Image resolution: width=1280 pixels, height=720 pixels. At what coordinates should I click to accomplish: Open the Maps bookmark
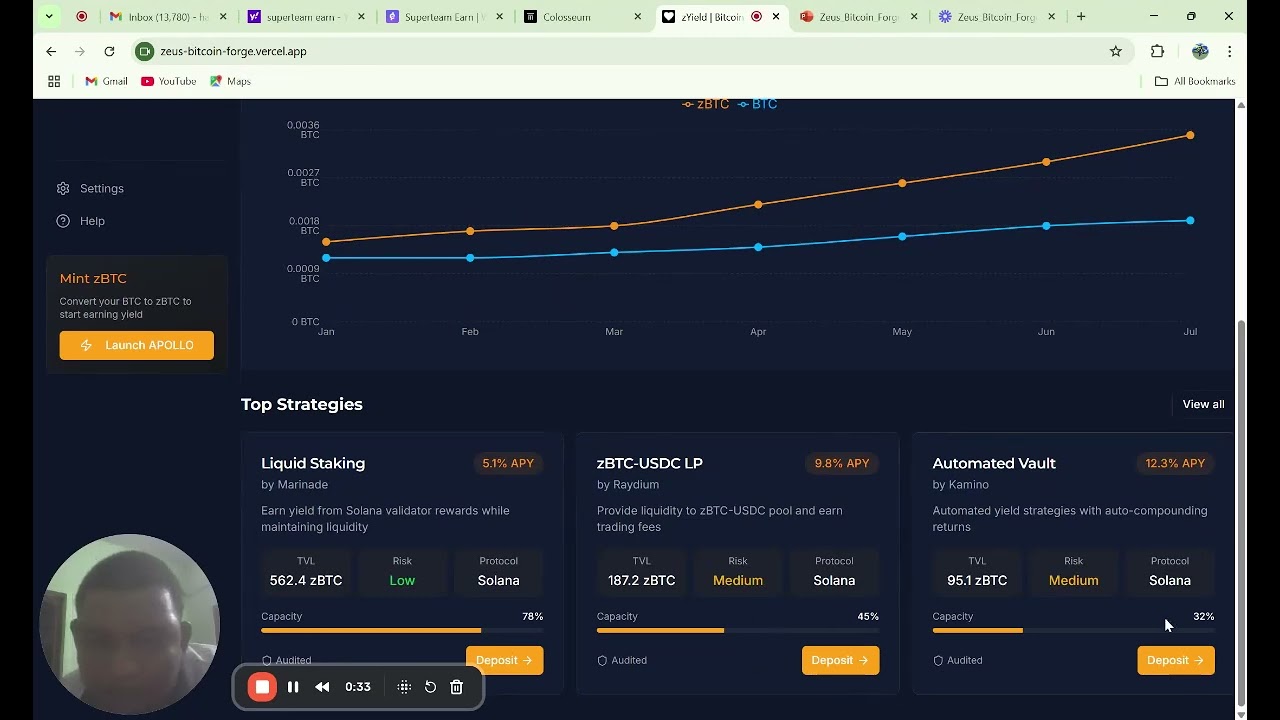pyautogui.click(x=230, y=81)
